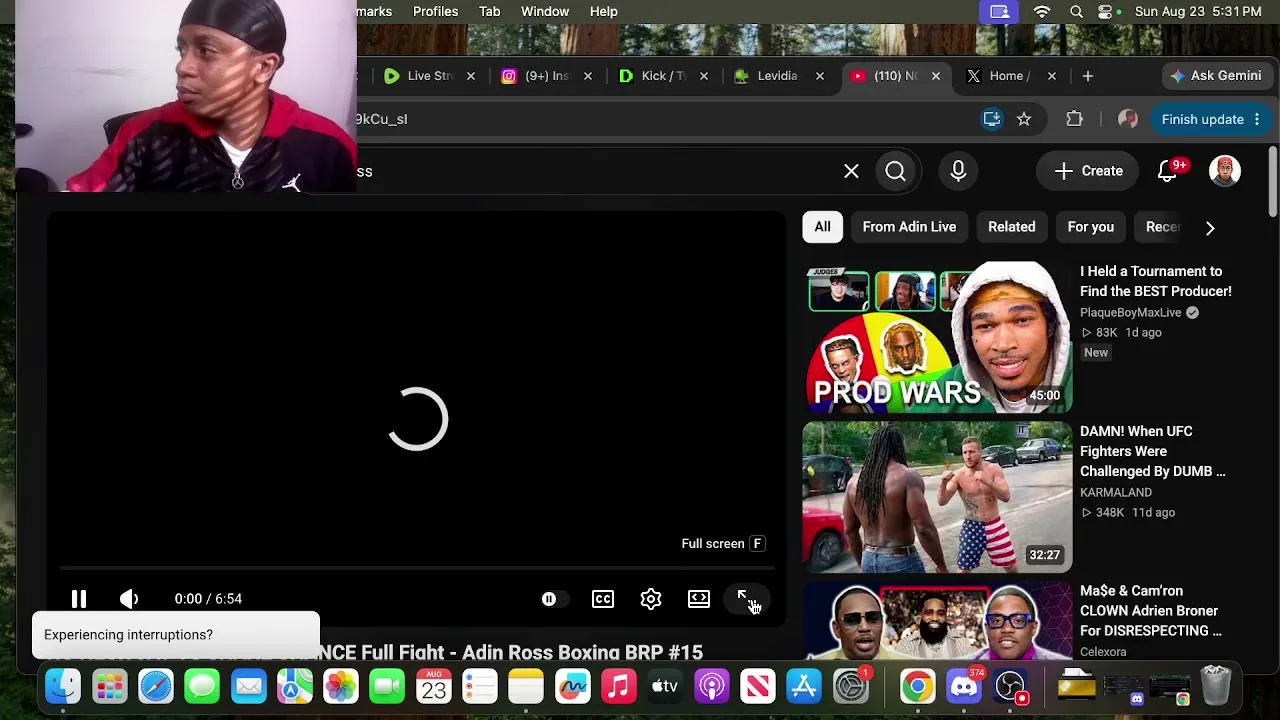Screen dimensions: 1280x720
Task: Open the YouTube account avatar menu
Action: (1225, 171)
